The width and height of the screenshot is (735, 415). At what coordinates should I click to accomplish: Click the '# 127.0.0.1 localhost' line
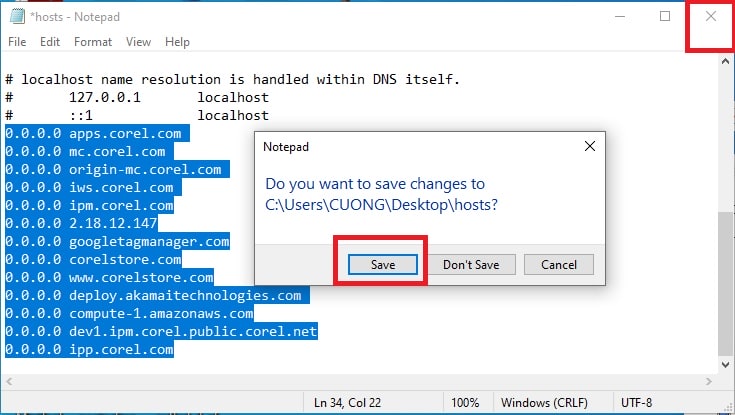click(137, 97)
